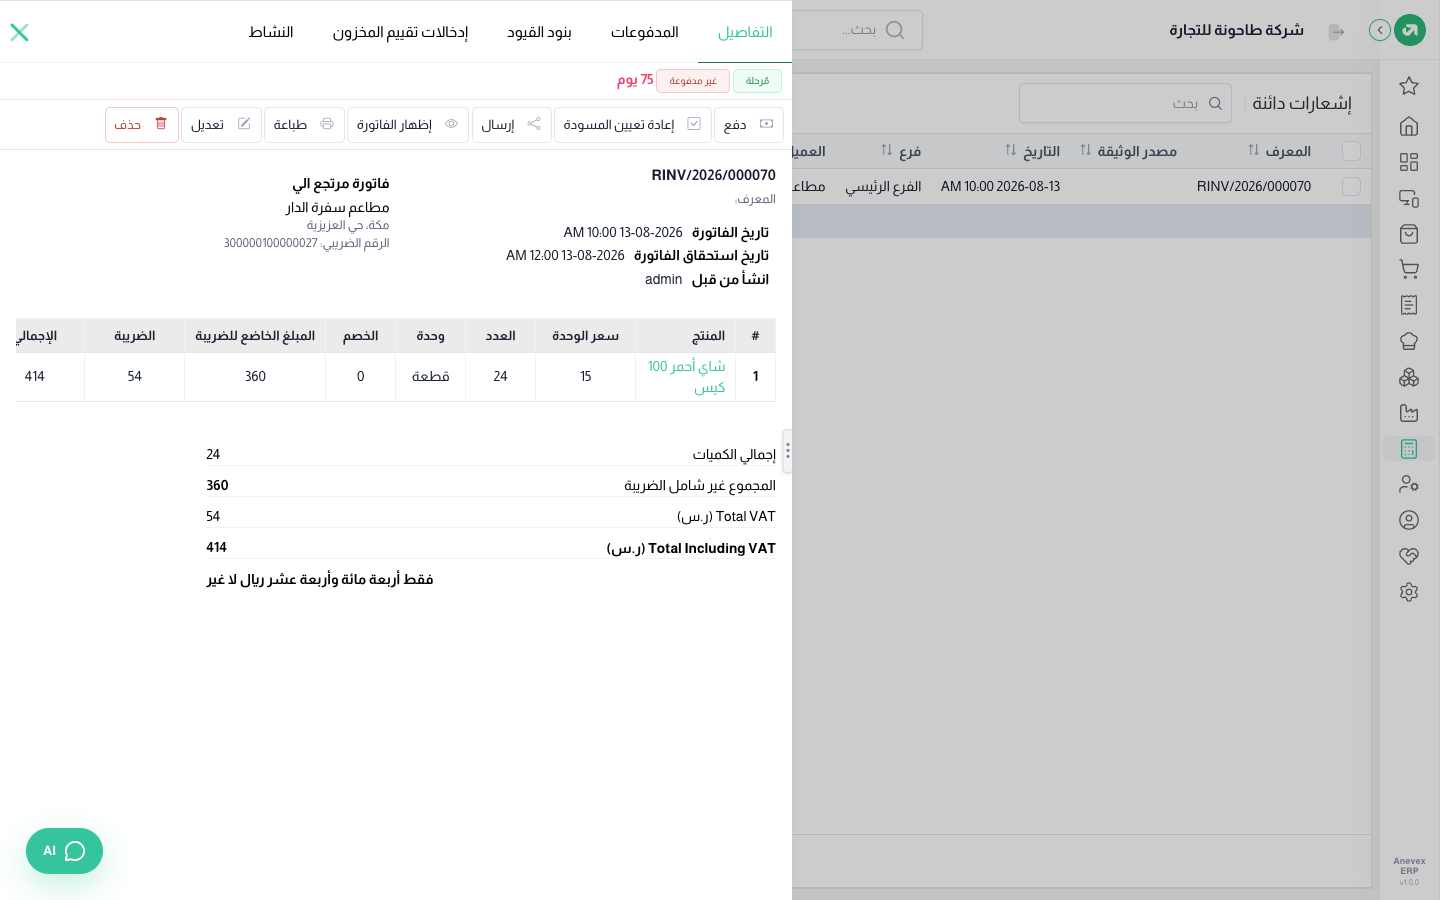Switch to the النشاط tab
Viewport: 1440px width, 900px height.
(271, 32)
